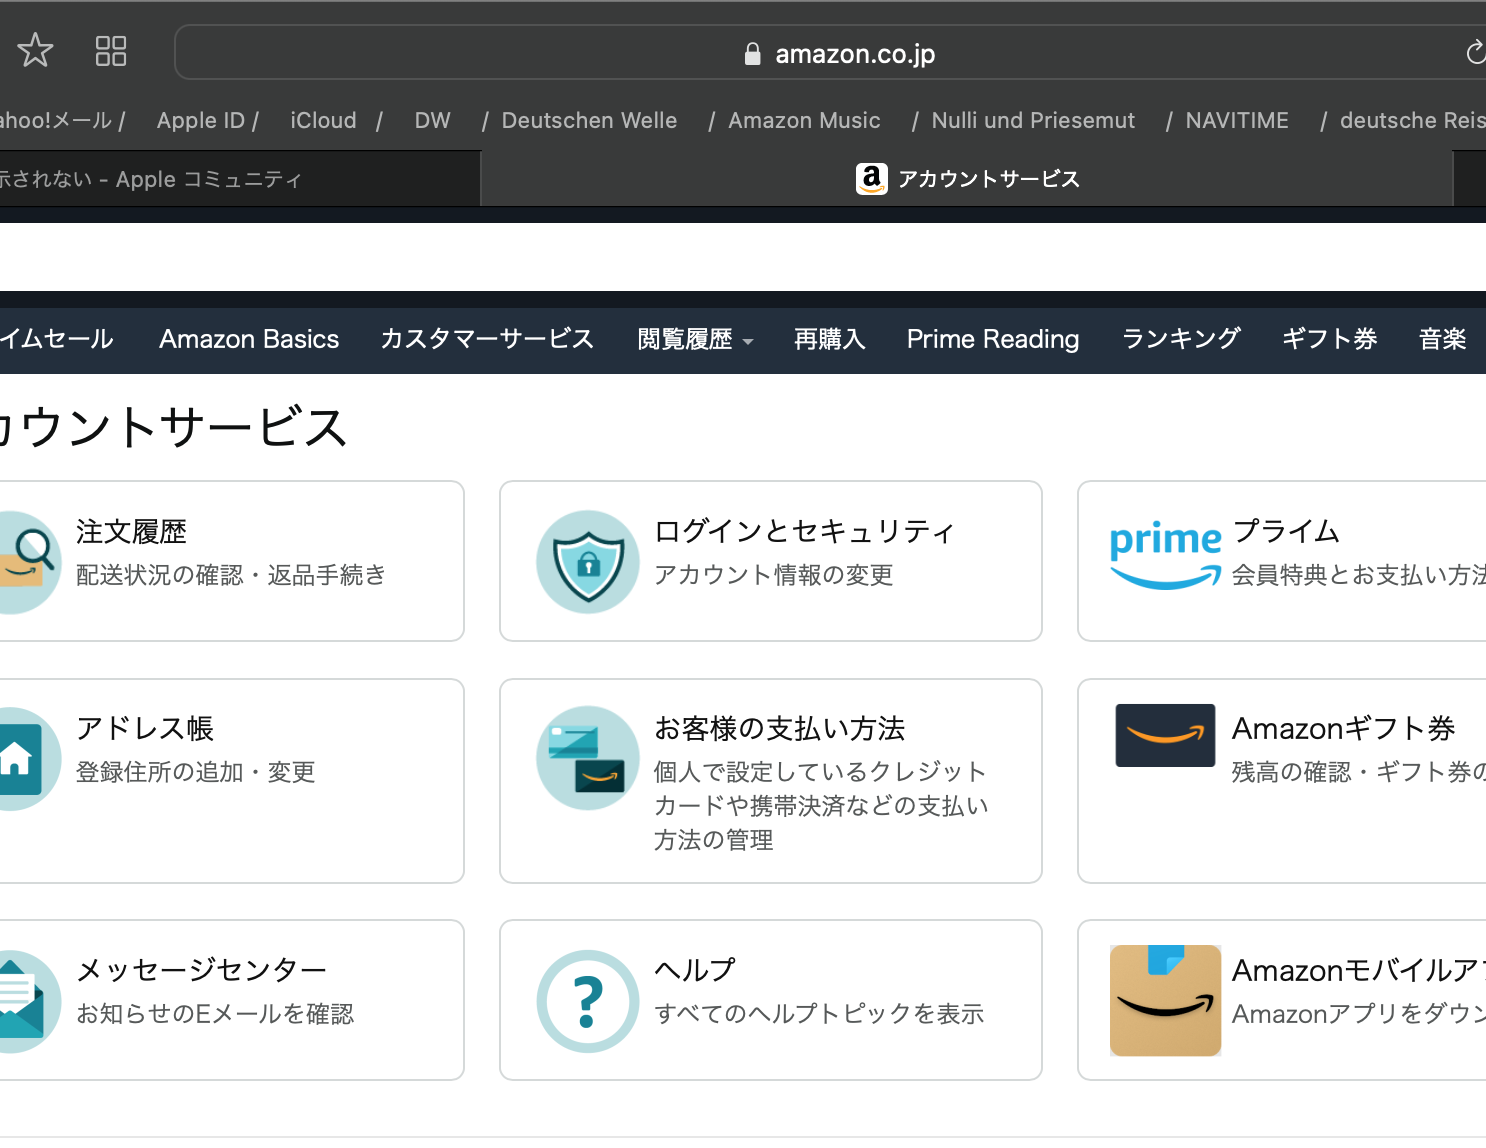Image resolution: width=1486 pixels, height=1148 pixels.
Task: Click the payment methods credit card icon
Action: (x=588, y=758)
